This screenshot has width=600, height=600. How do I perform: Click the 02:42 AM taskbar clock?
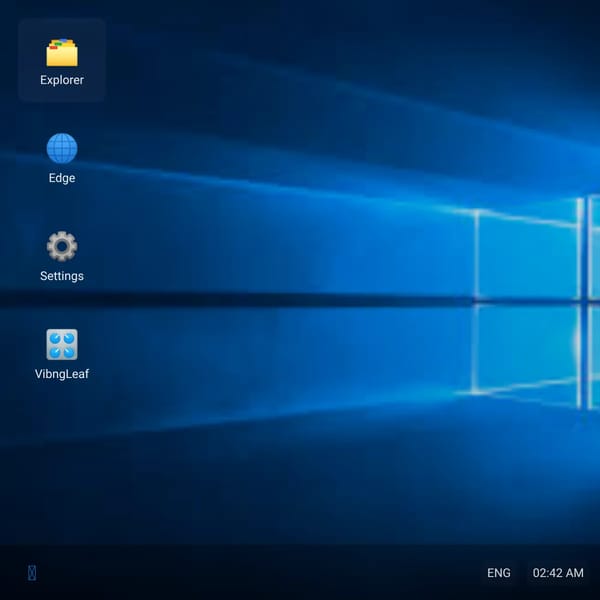pos(558,573)
